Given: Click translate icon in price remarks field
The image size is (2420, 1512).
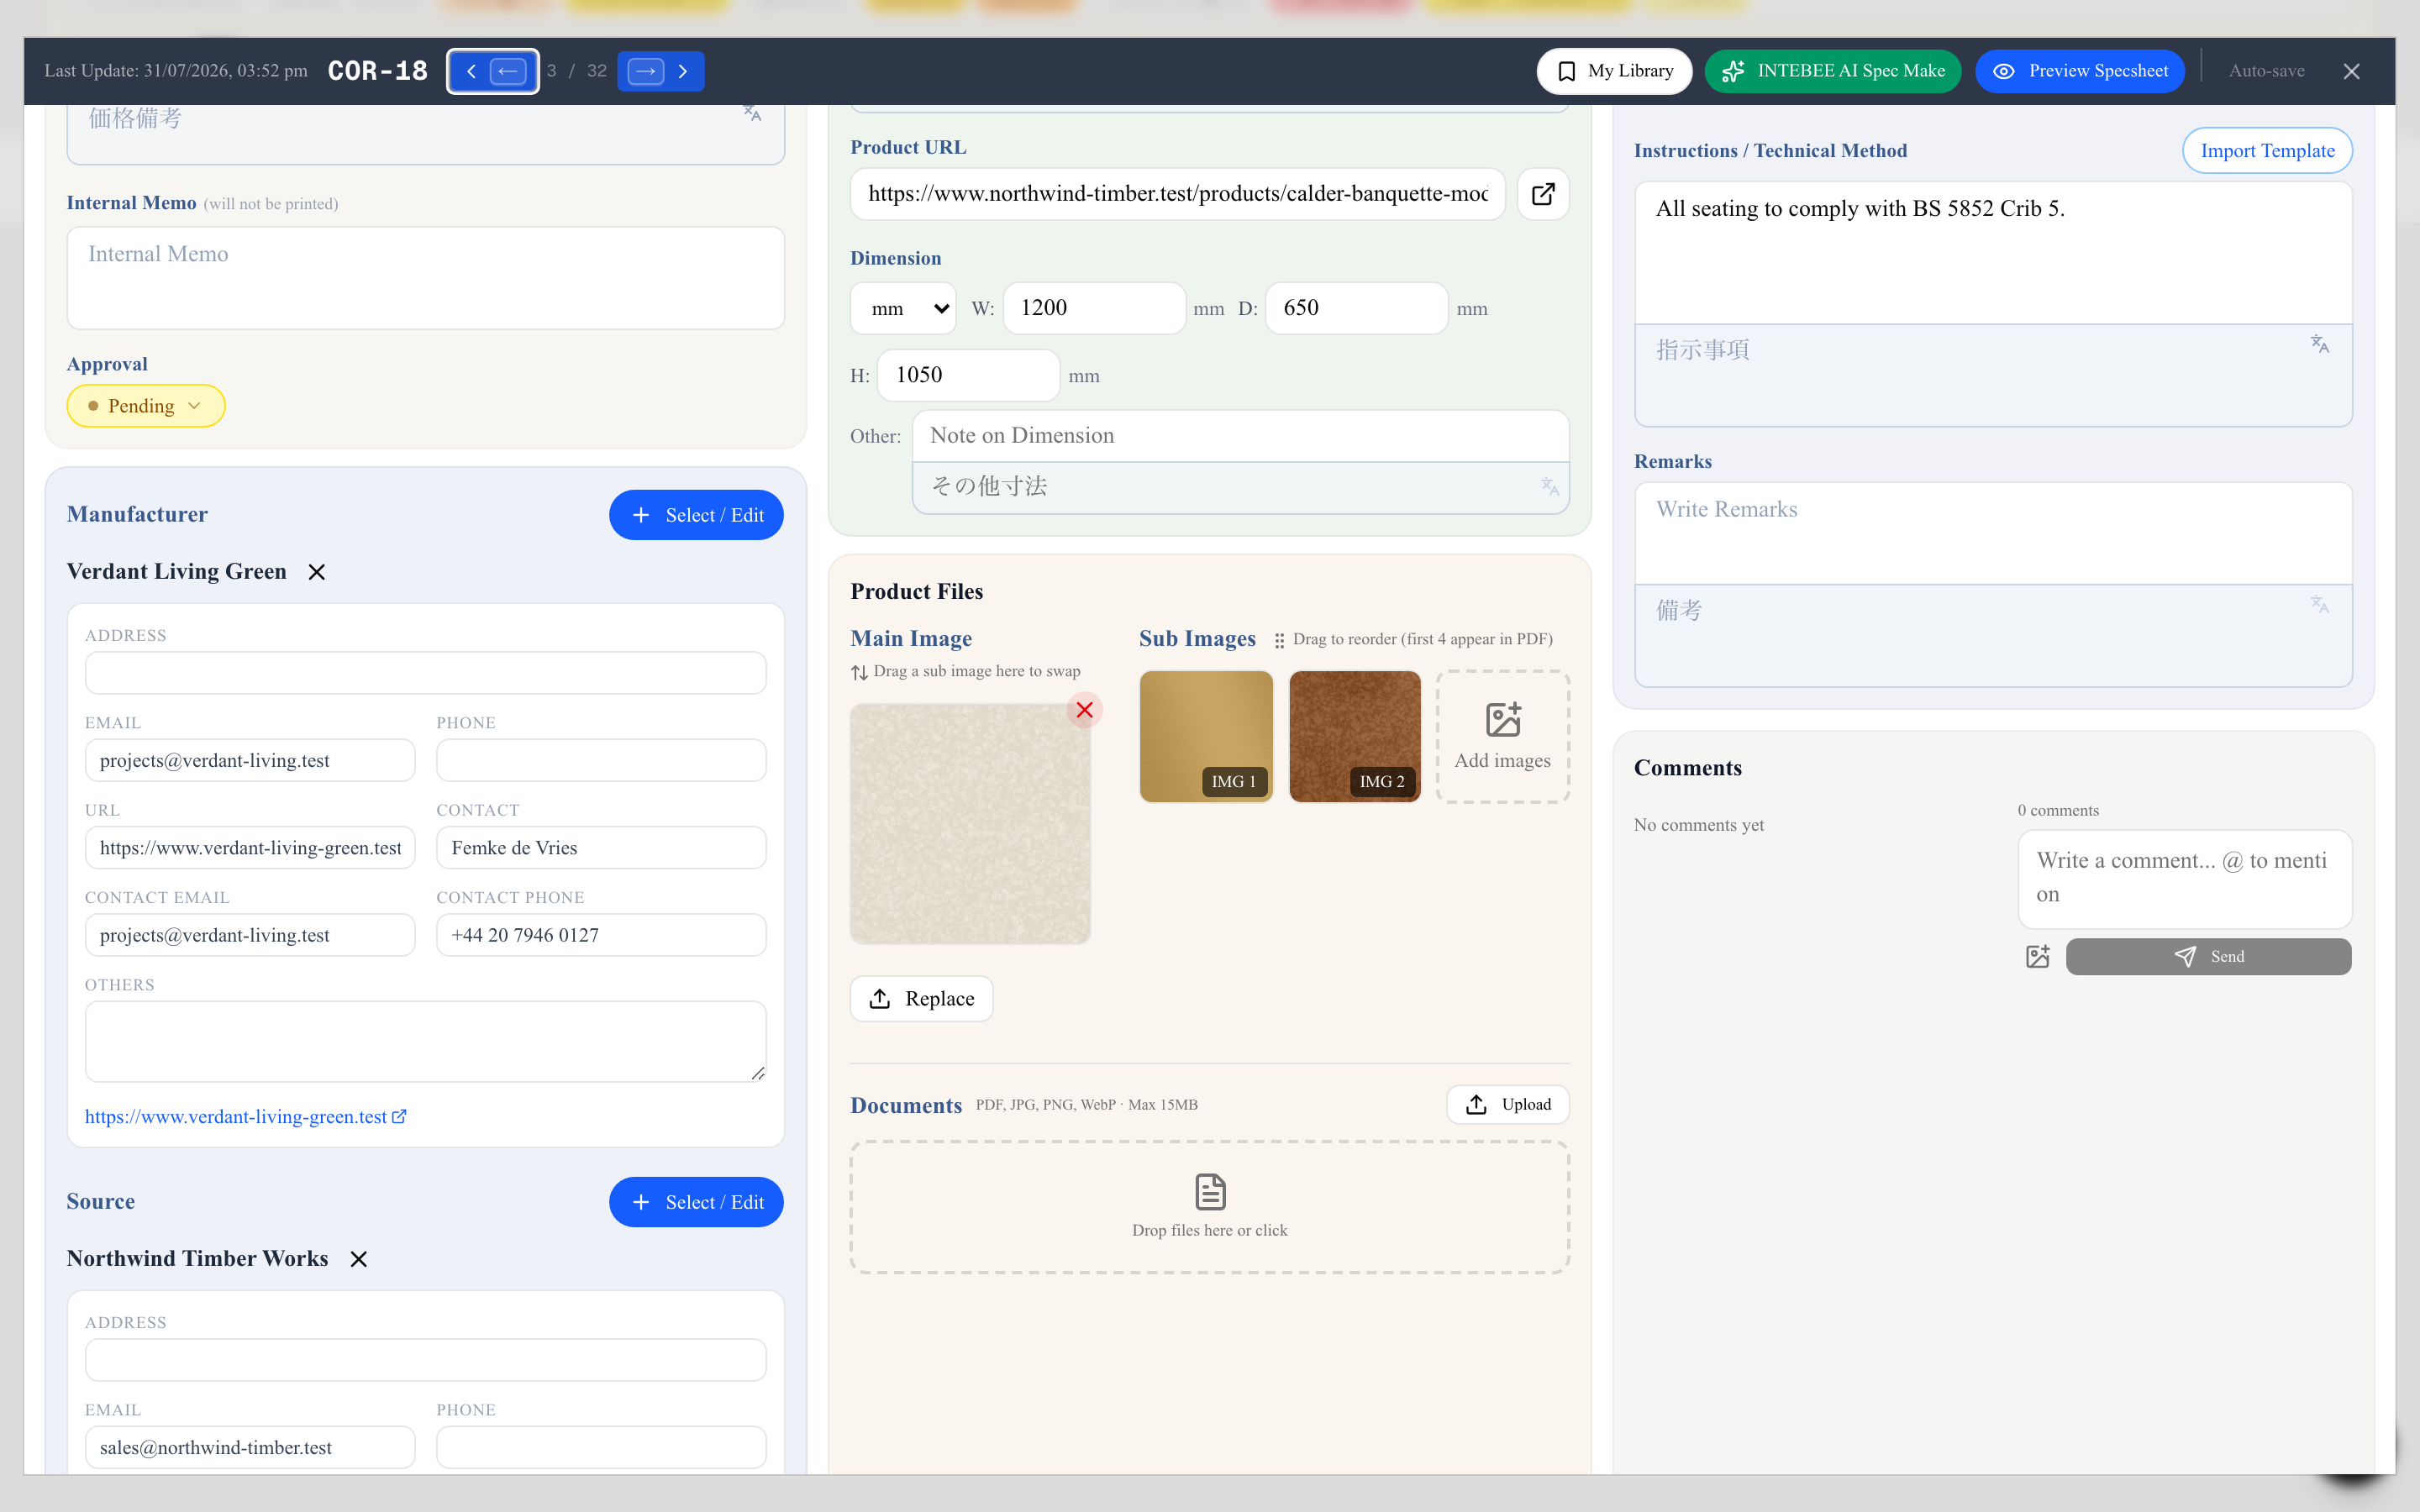Looking at the screenshot, I should click(752, 113).
